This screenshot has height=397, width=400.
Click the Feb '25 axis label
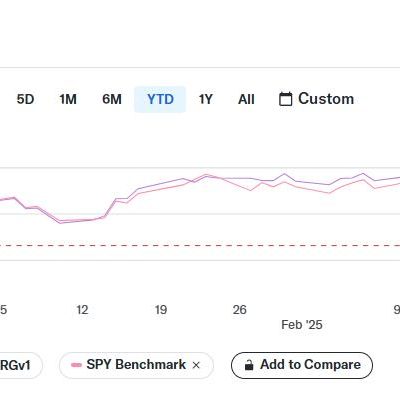click(x=302, y=325)
